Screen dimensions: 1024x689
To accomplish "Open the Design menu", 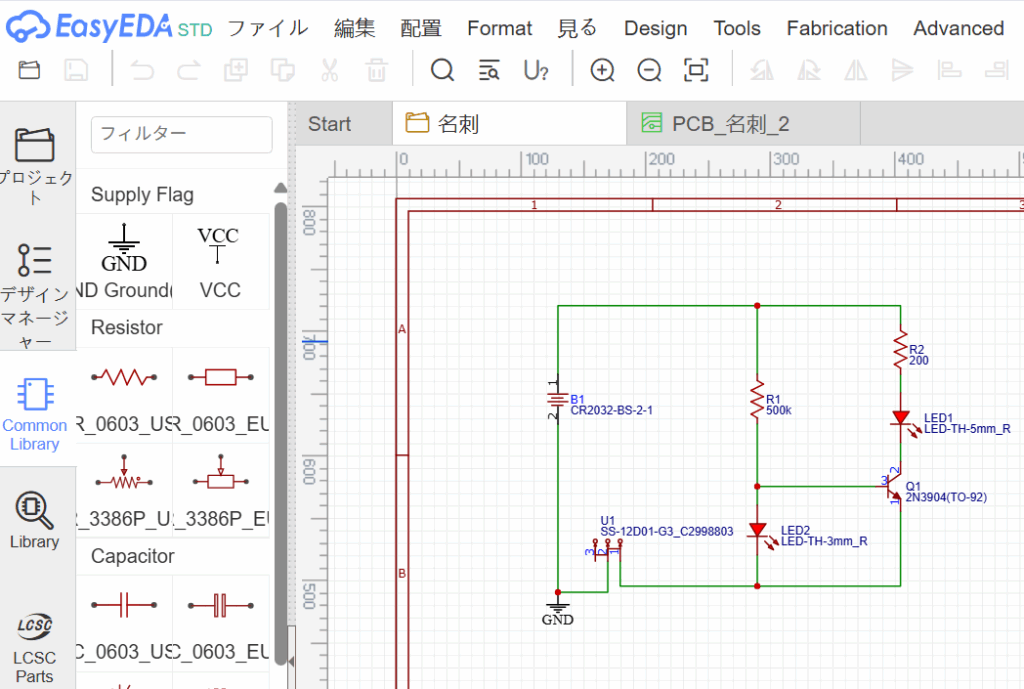I will click(655, 28).
